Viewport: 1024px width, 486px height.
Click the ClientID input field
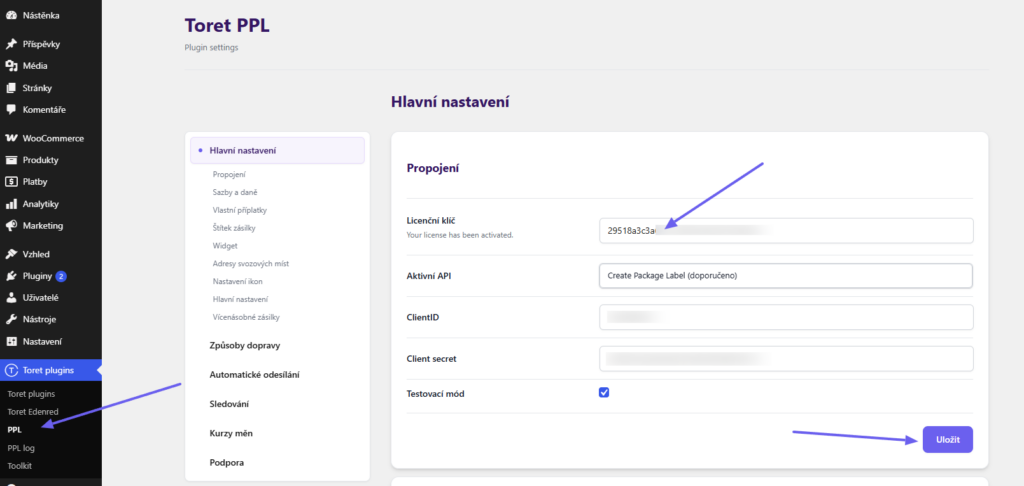786,317
